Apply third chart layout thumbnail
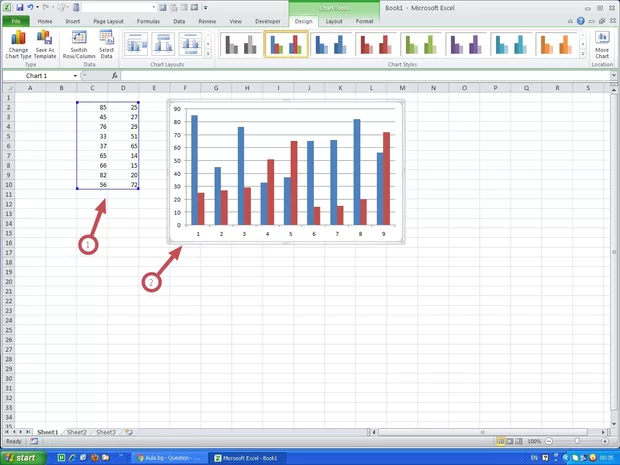620x465 pixels. [x=190, y=44]
